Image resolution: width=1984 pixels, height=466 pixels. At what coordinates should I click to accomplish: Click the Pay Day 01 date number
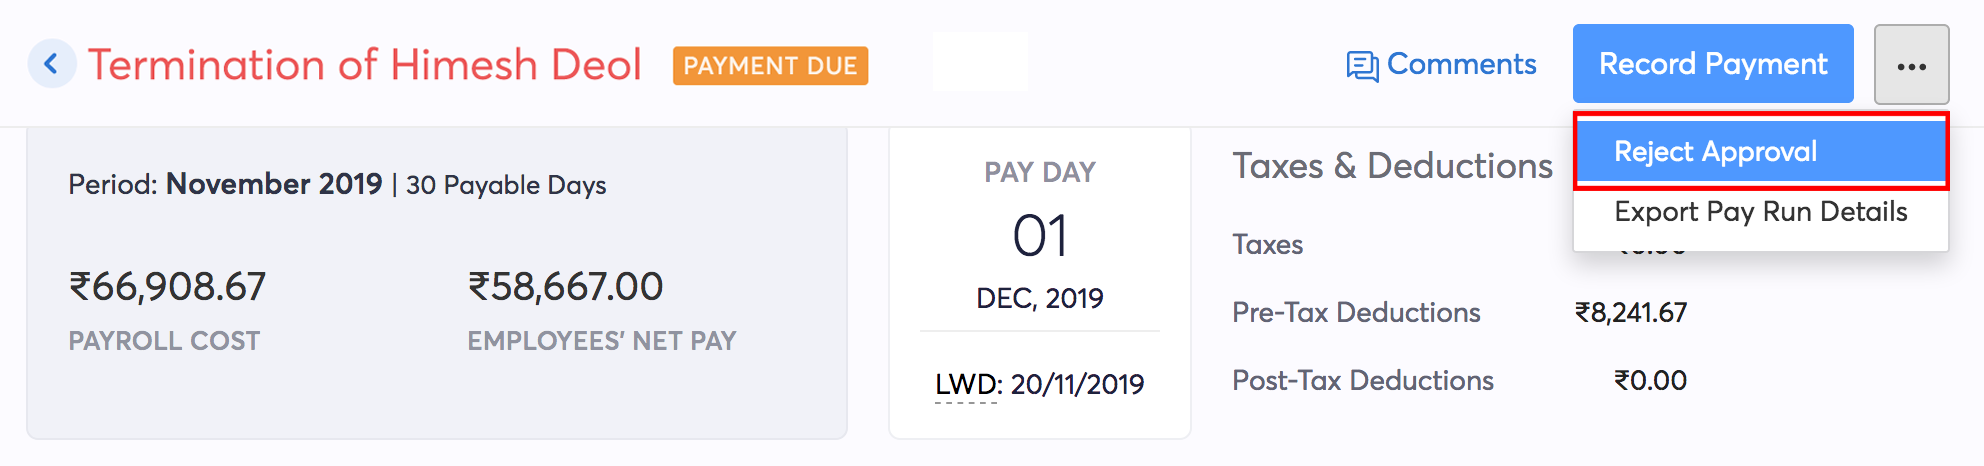[x=1040, y=237]
